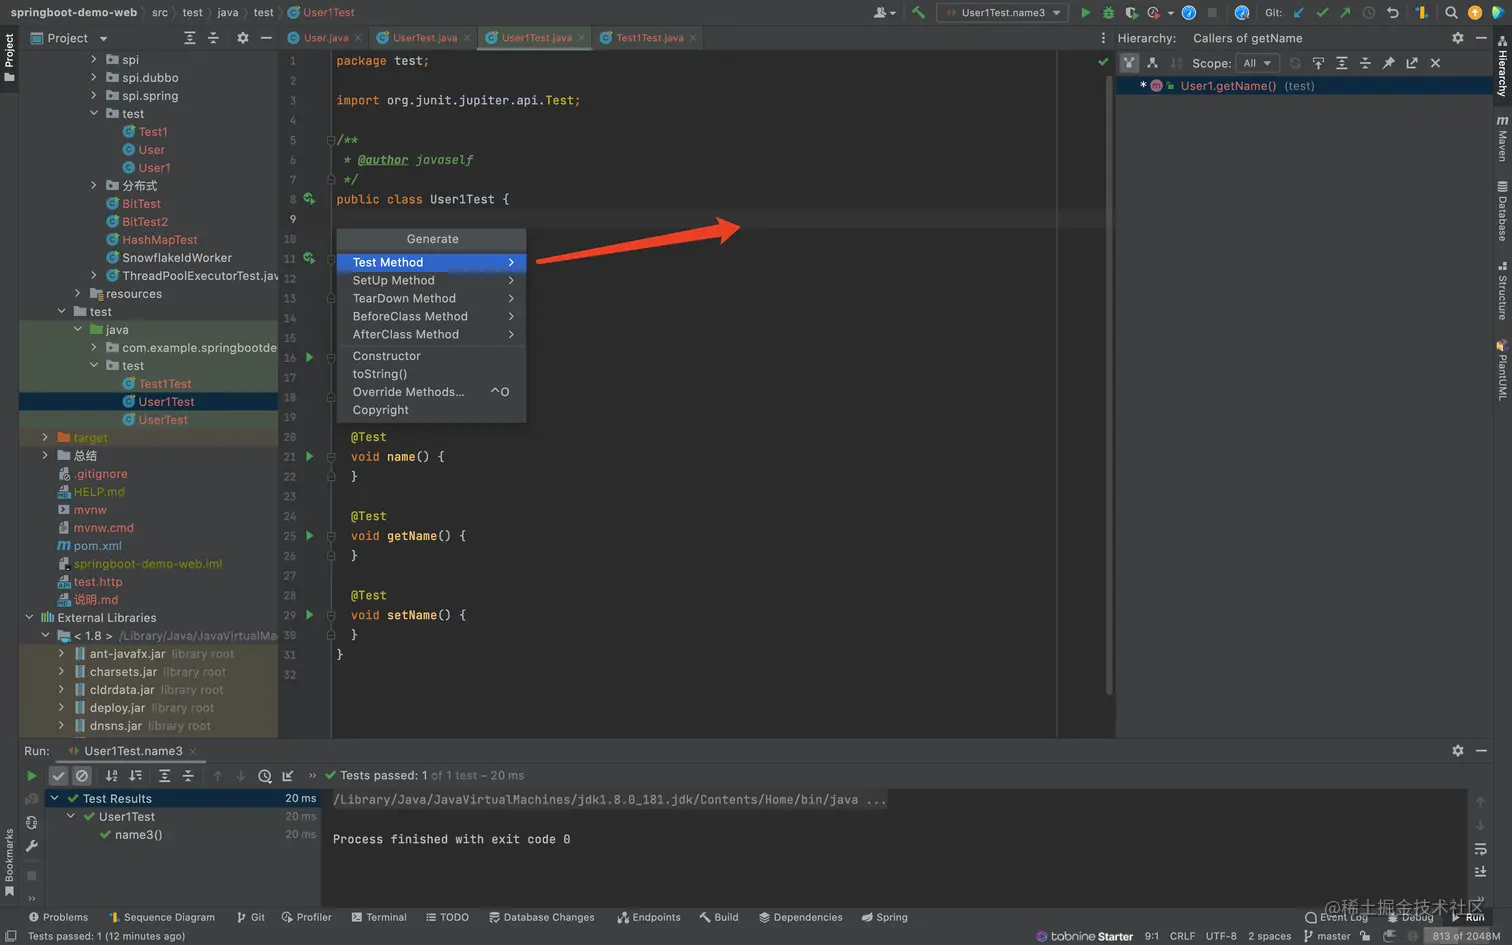This screenshot has width=1512, height=945.
Task: Click master branch in status bar
Action: tap(1327, 936)
